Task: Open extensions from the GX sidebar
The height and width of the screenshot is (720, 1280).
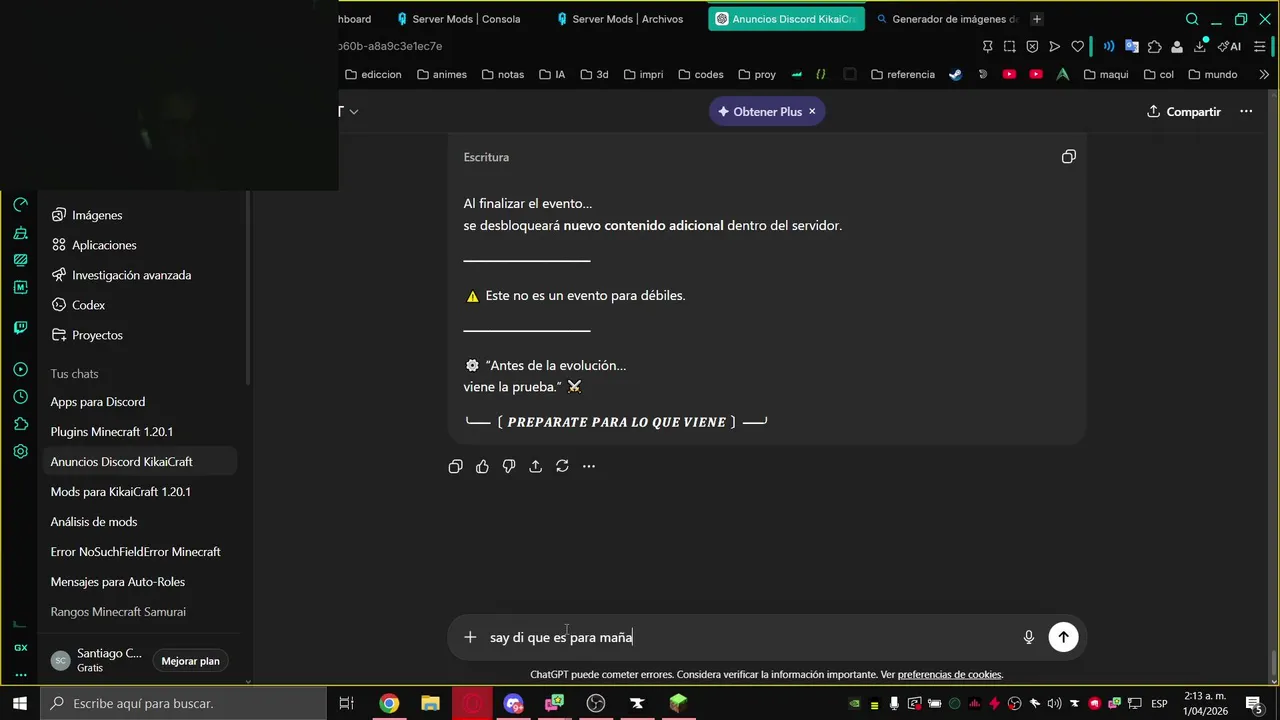Action: click(20, 424)
